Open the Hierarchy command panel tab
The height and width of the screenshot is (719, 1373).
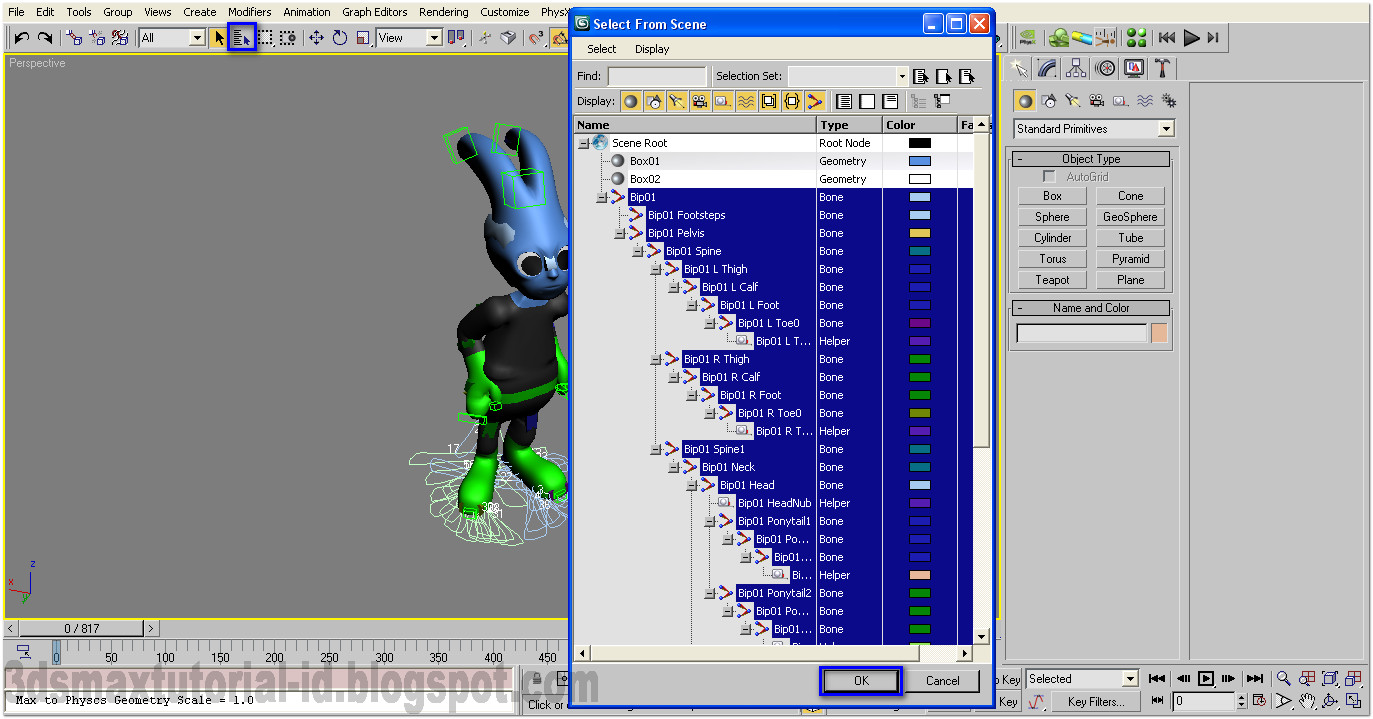coord(1076,68)
